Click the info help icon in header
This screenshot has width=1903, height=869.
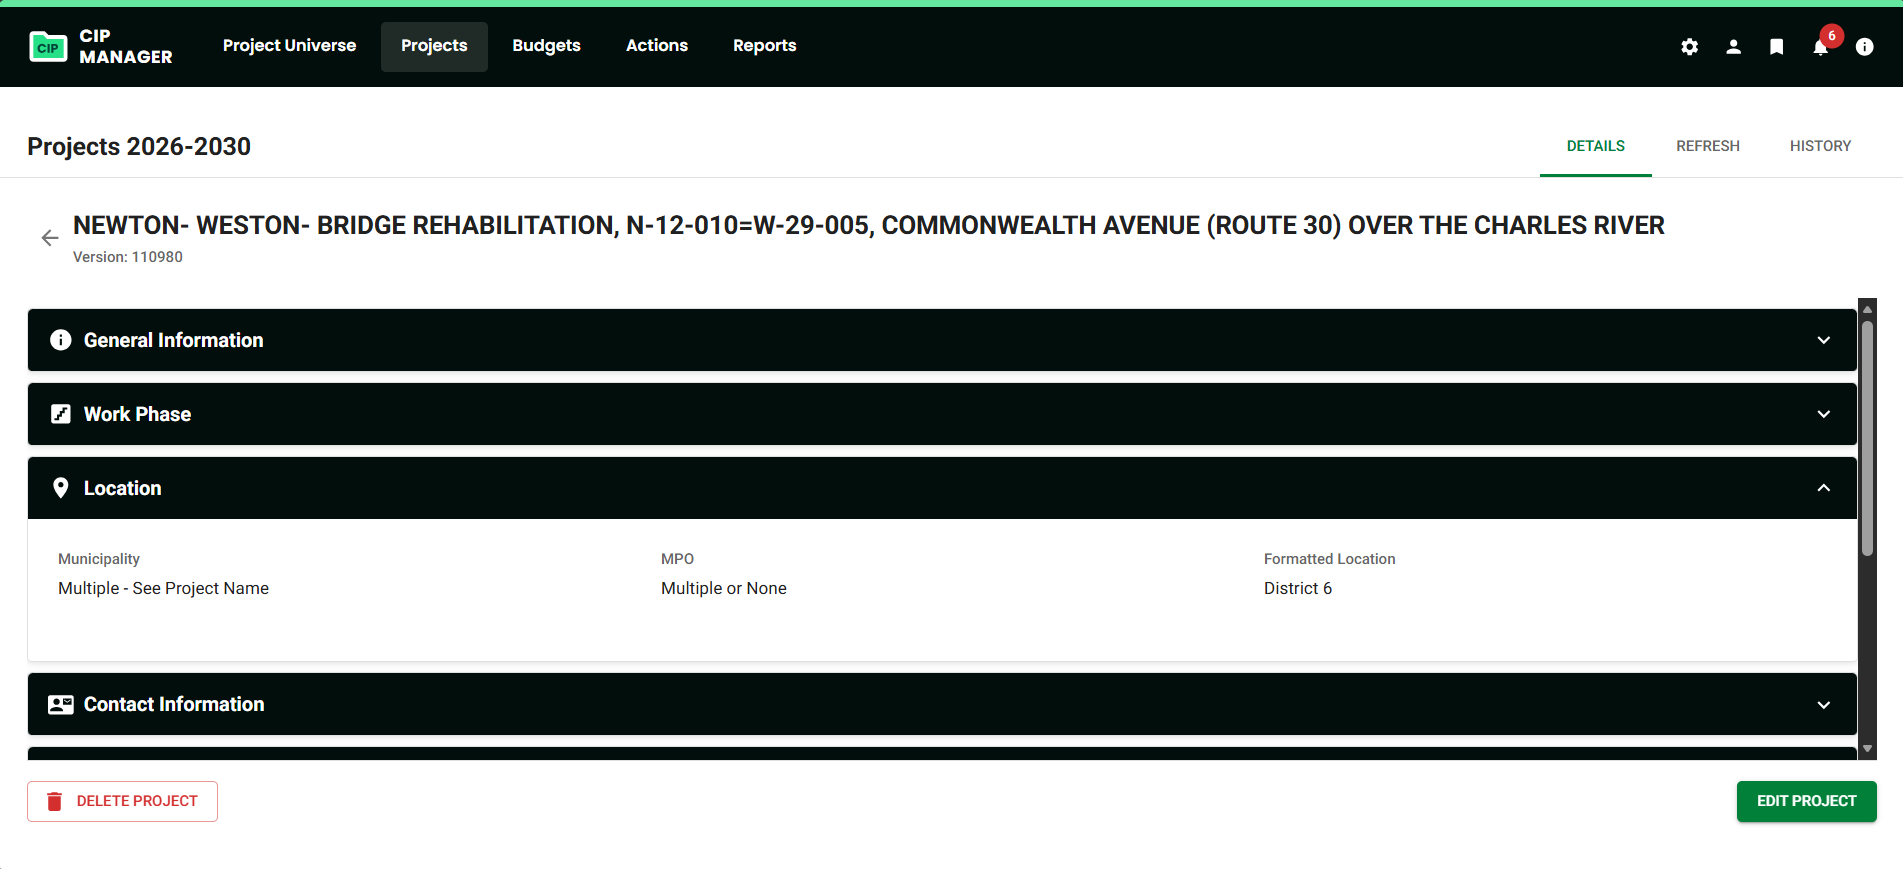[x=1864, y=47]
